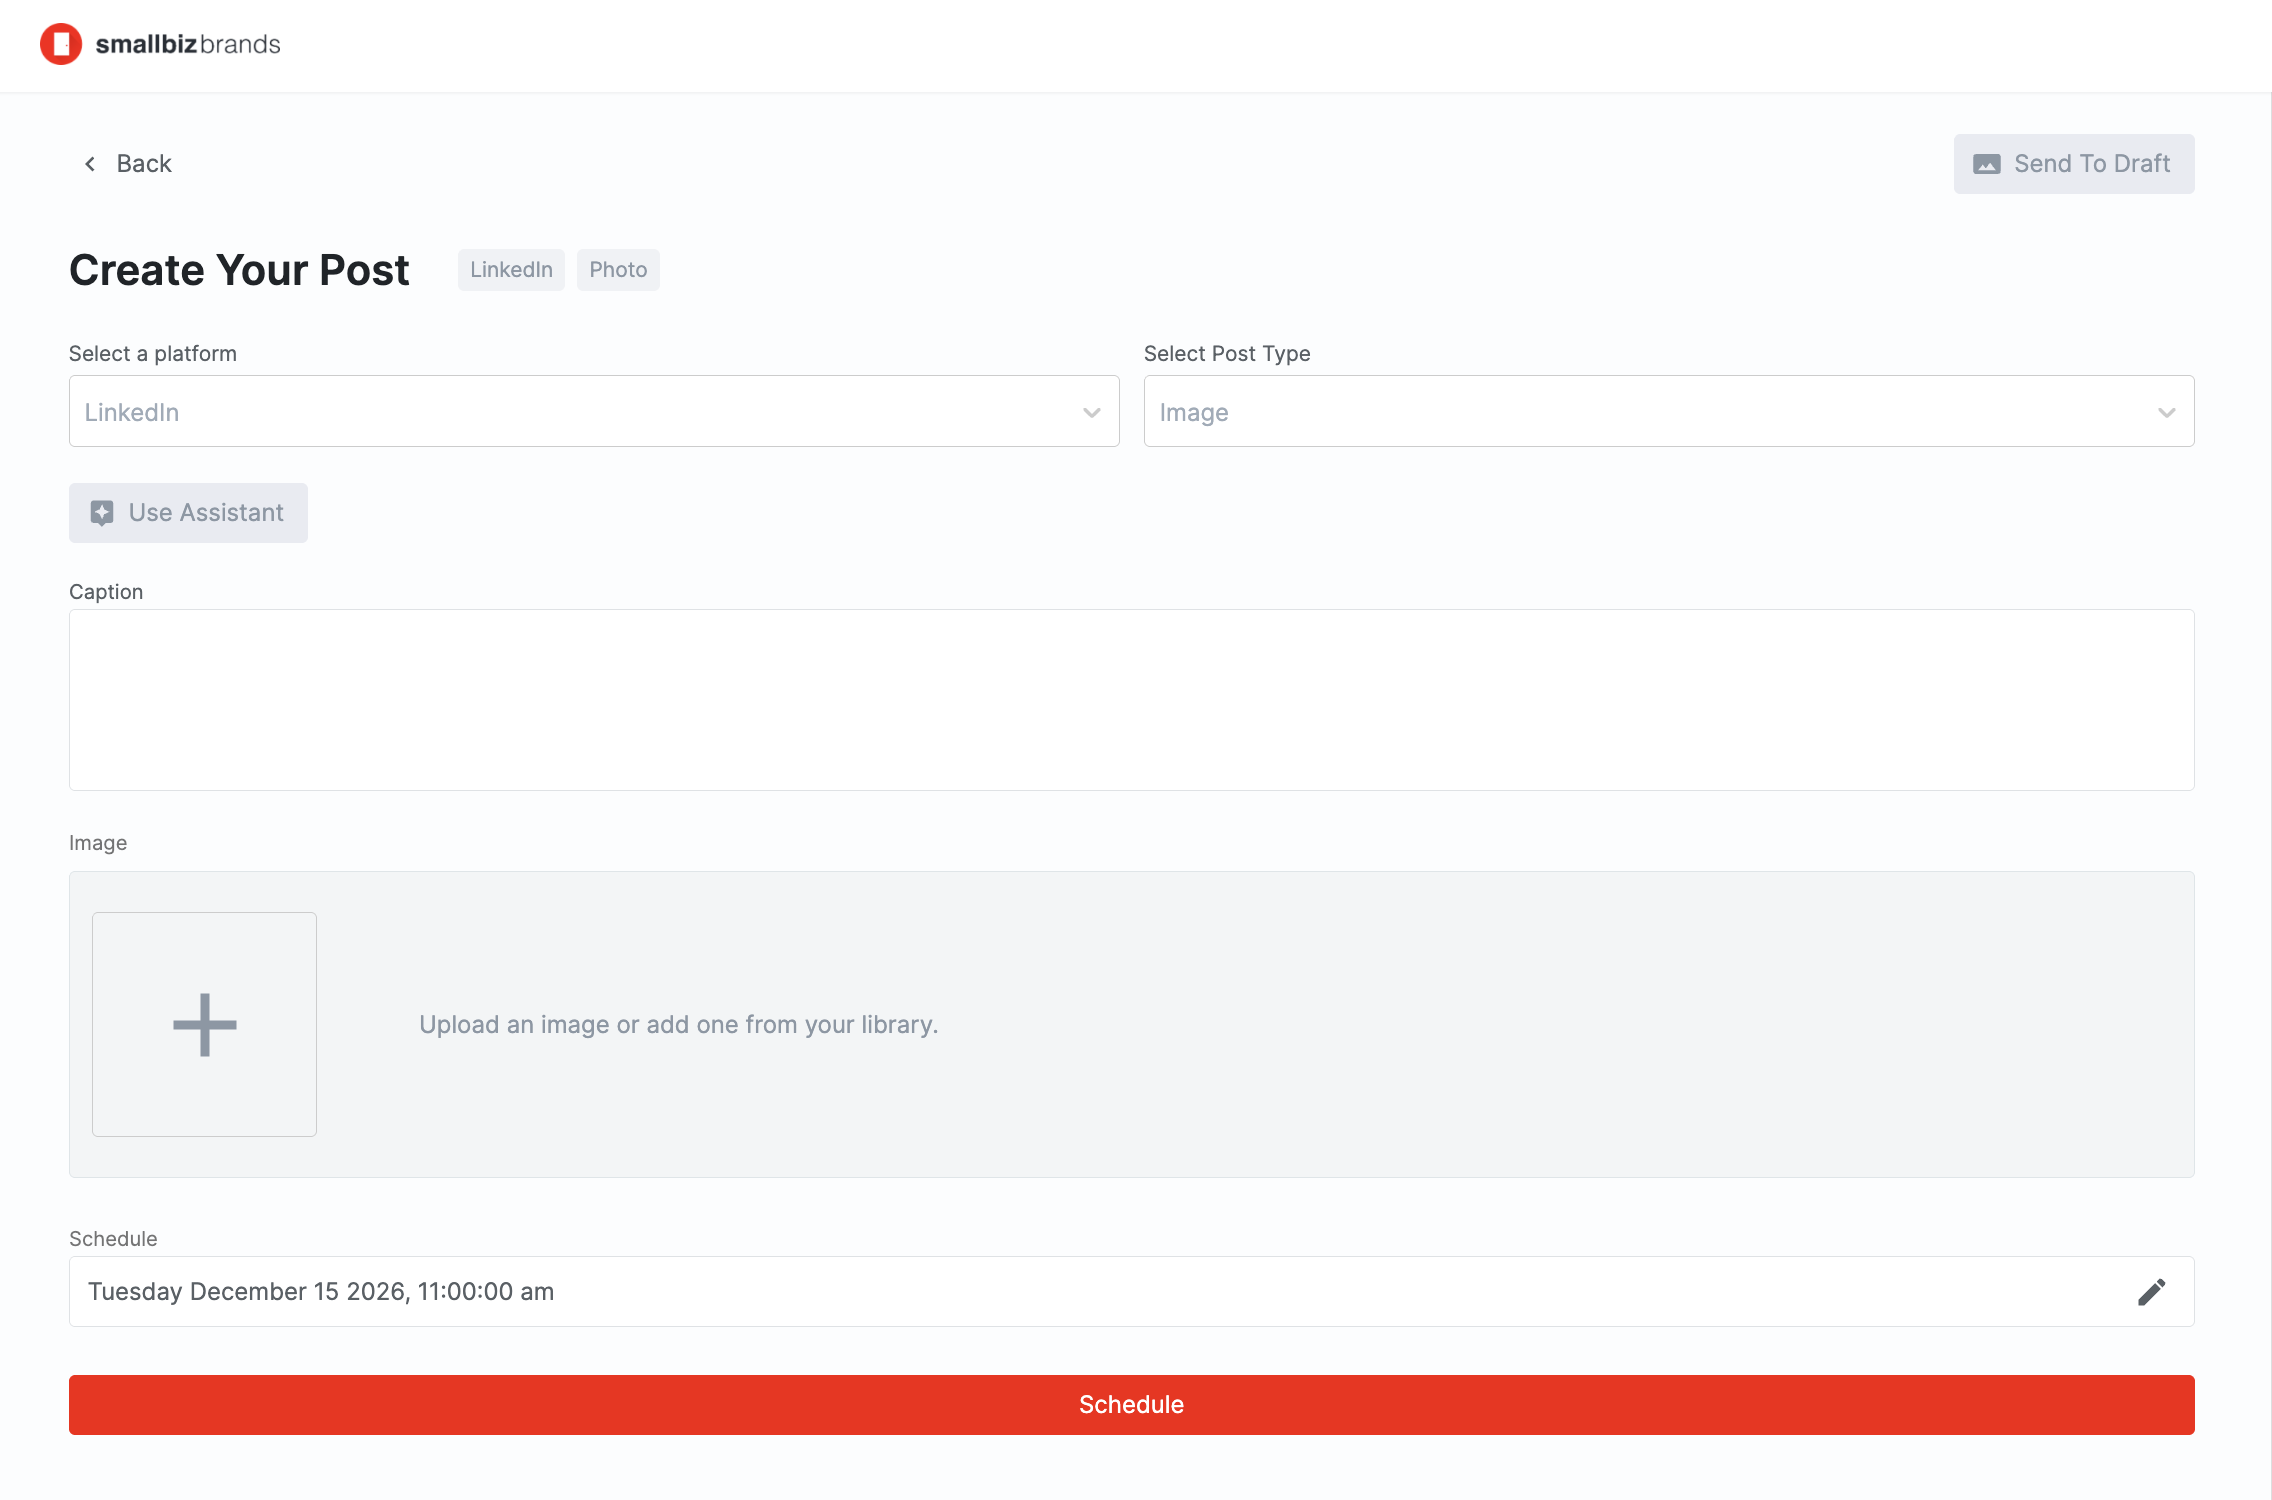Click 'Upload an image or add one from your library.' text
The height and width of the screenshot is (1500, 2272).
(x=679, y=1025)
